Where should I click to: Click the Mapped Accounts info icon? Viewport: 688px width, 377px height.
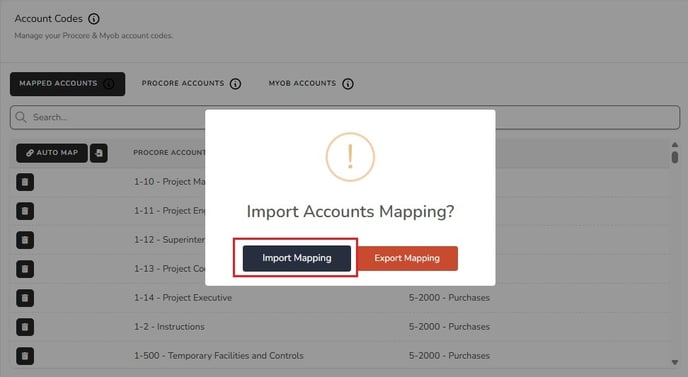108,83
